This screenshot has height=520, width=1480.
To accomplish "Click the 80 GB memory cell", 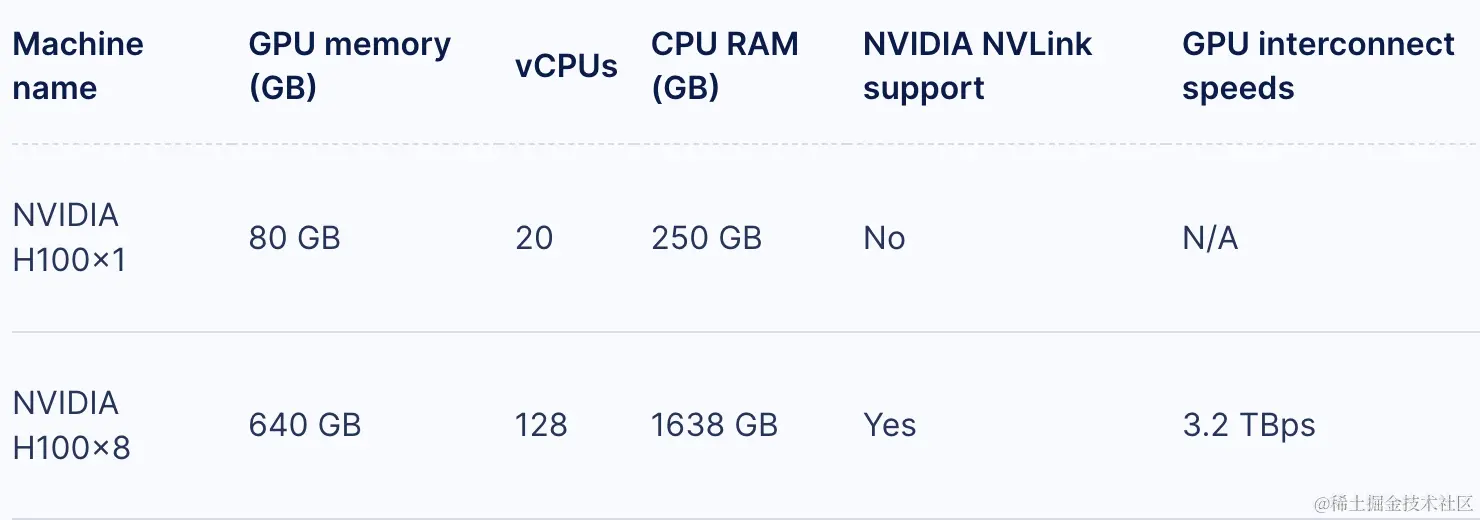I will tap(294, 238).
